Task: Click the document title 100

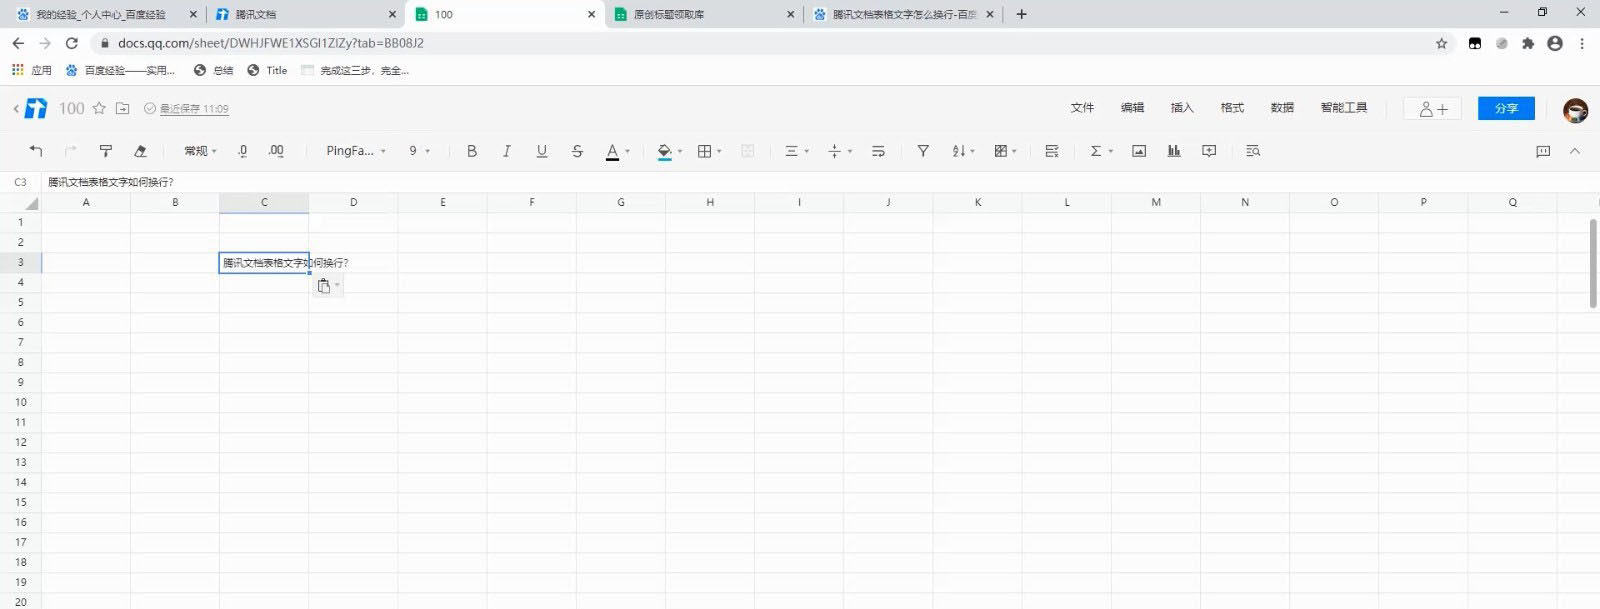Action: (x=71, y=108)
